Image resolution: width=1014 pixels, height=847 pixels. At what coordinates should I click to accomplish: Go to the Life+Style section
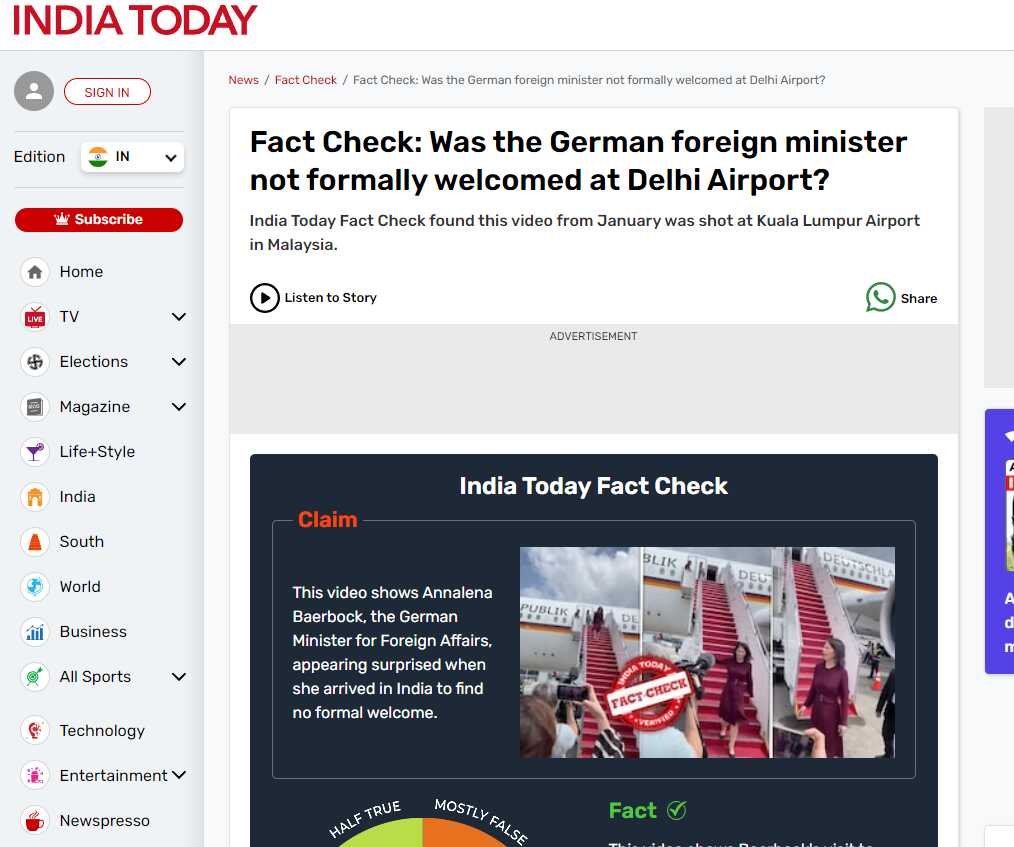pos(97,452)
